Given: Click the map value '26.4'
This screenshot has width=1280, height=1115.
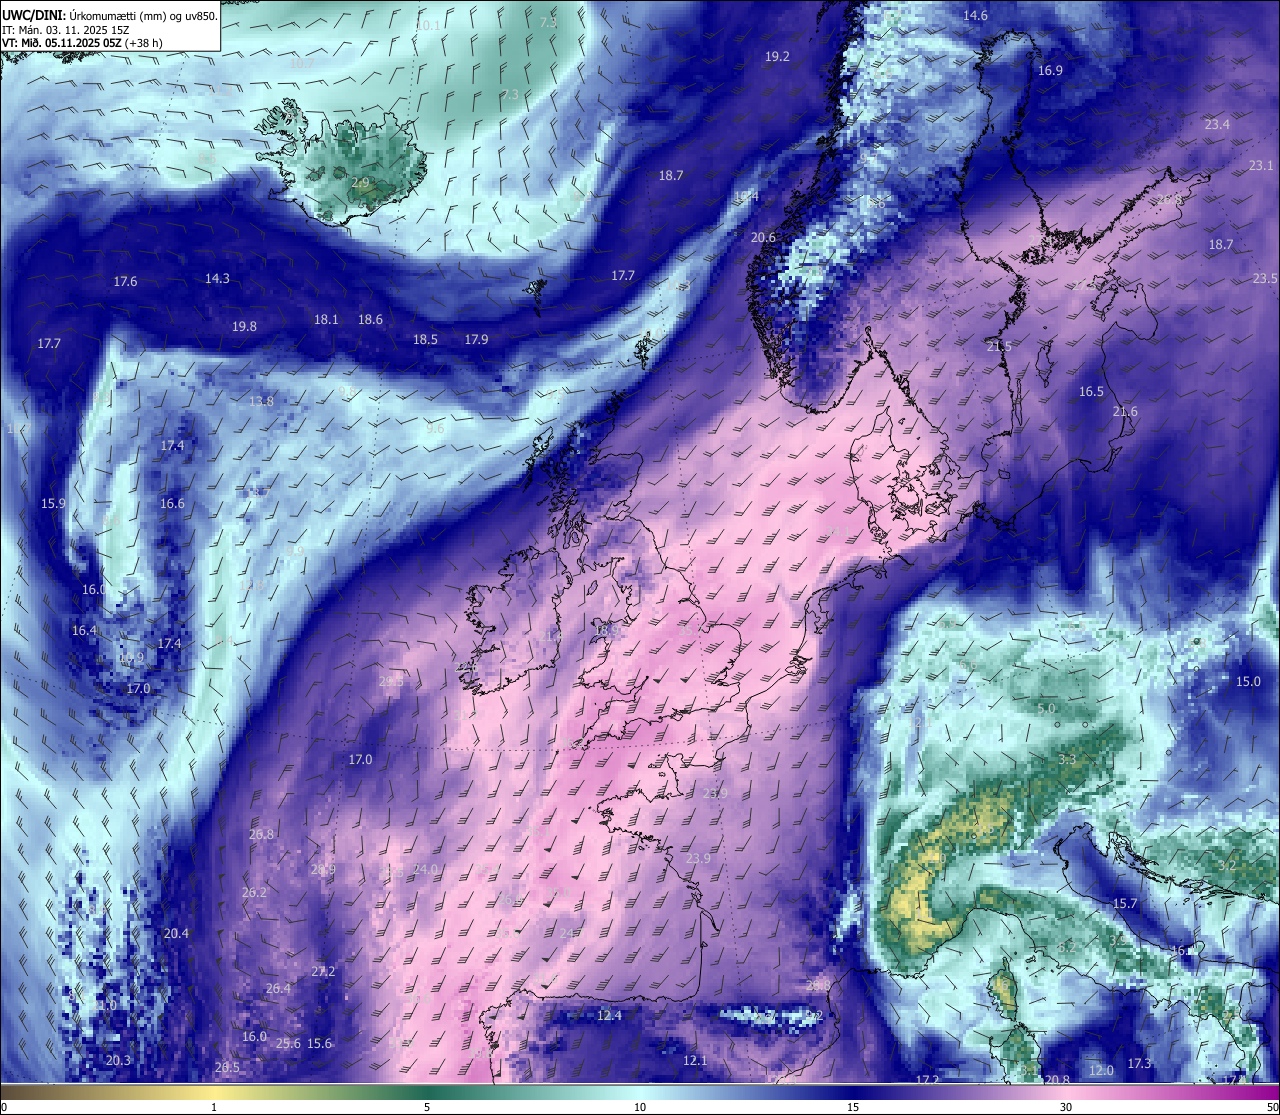Looking at the screenshot, I should click(278, 989).
